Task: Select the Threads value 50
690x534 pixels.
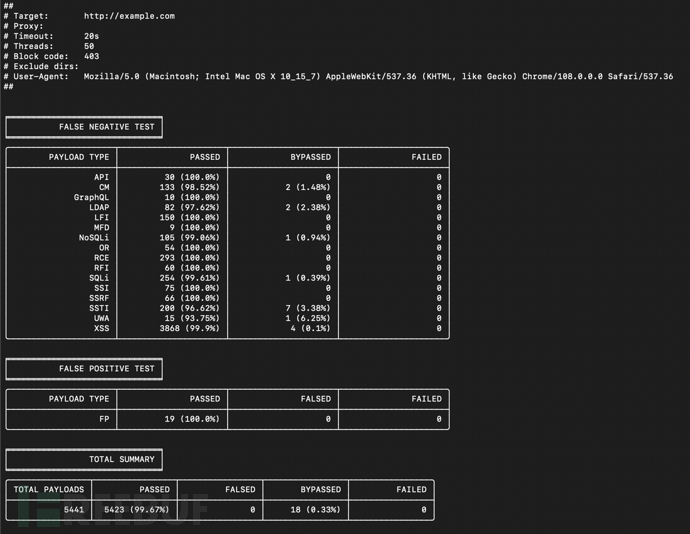Action: coord(89,47)
